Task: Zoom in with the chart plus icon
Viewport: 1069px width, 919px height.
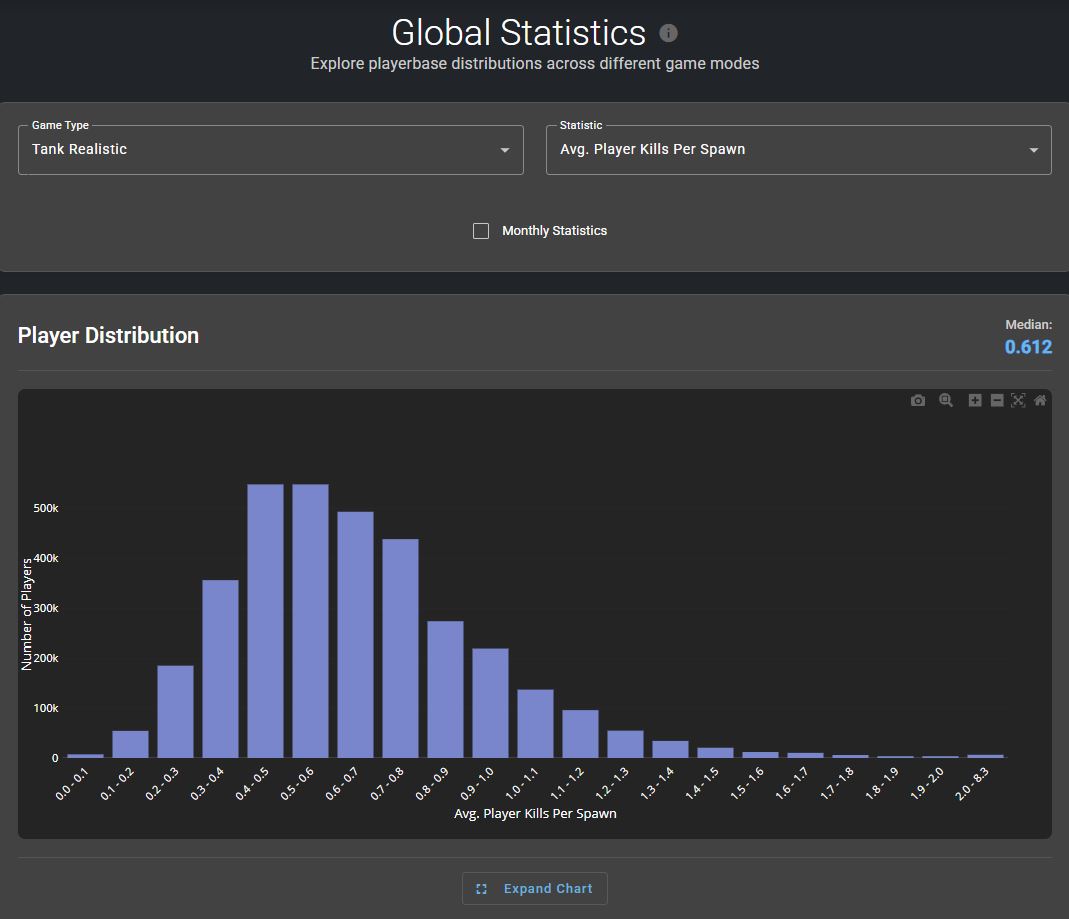Action: point(975,400)
